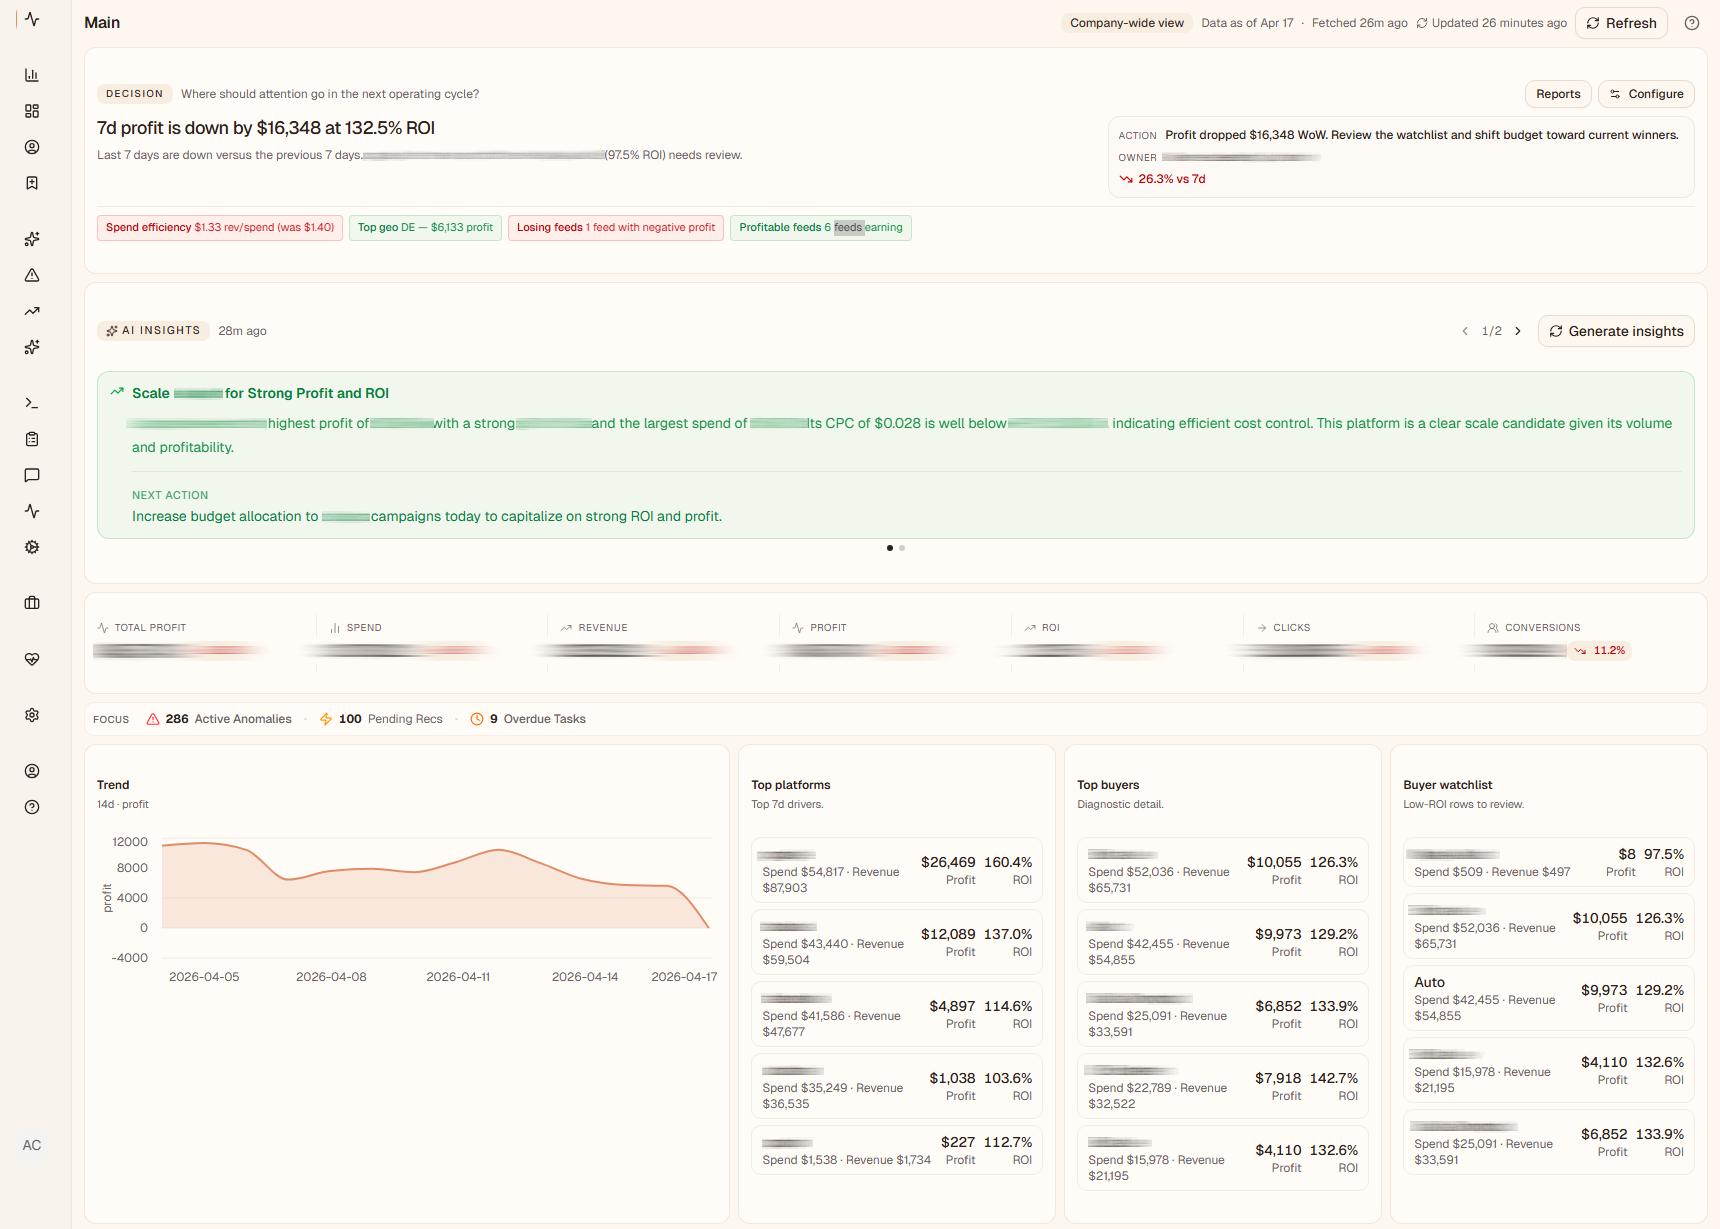Open the bar chart icon in sidebar
This screenshot has width=1720, height=1229.
32,75
